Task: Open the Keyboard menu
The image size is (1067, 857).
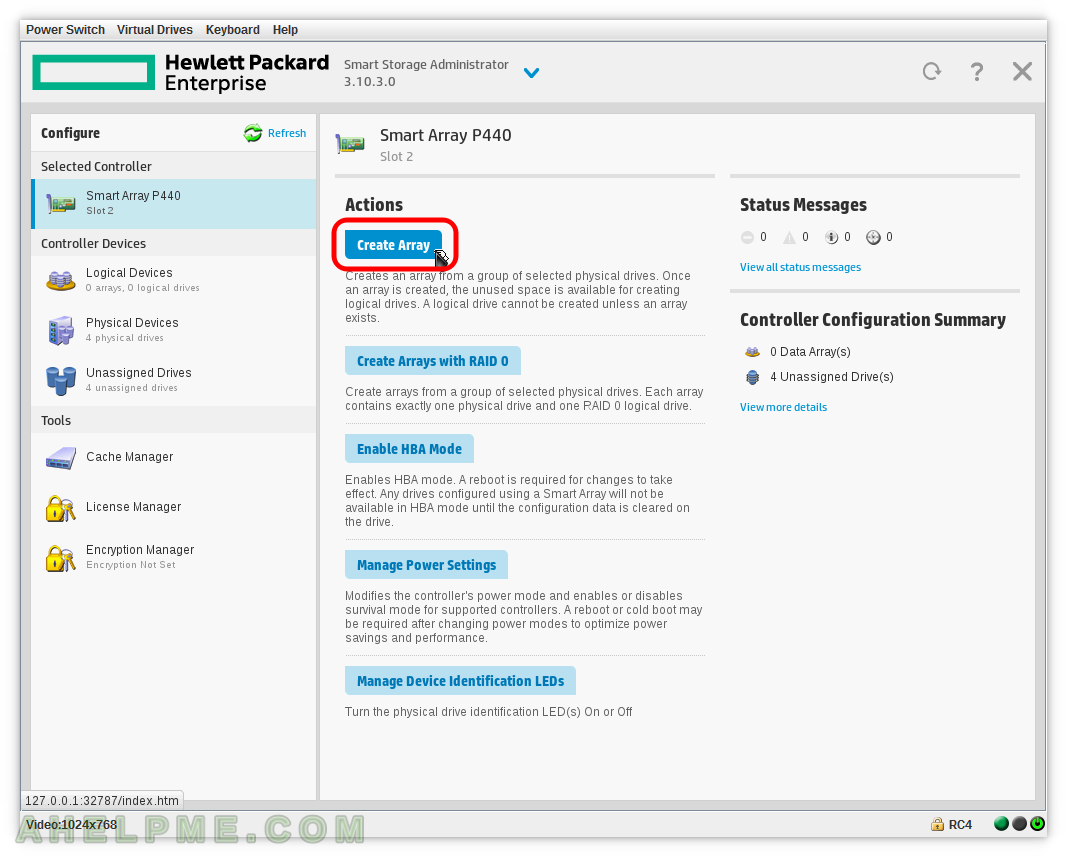Action: click(232, 30)
